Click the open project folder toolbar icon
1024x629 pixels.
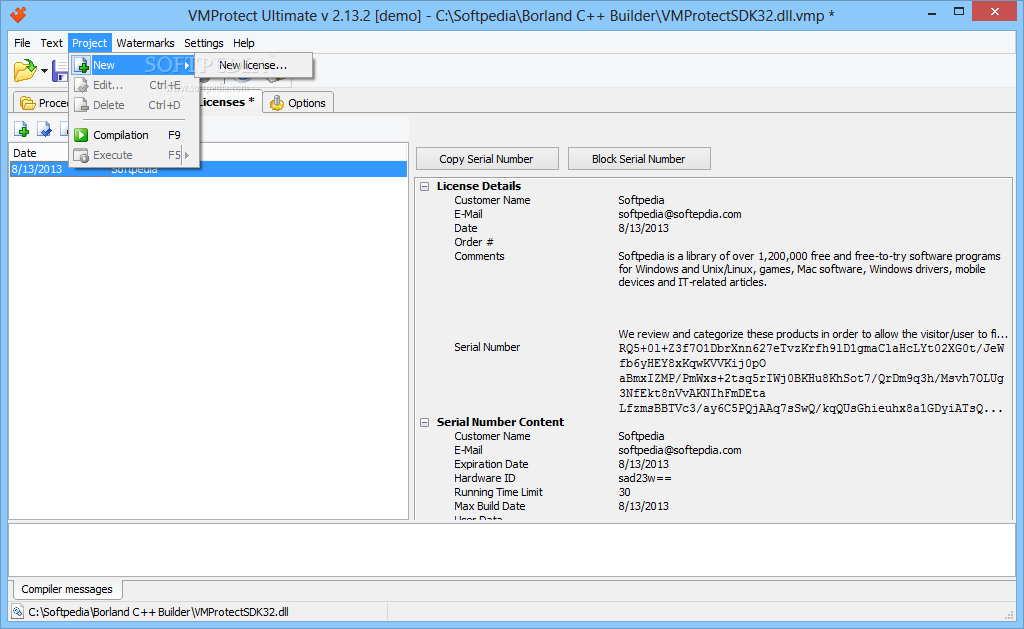point(25,70)
